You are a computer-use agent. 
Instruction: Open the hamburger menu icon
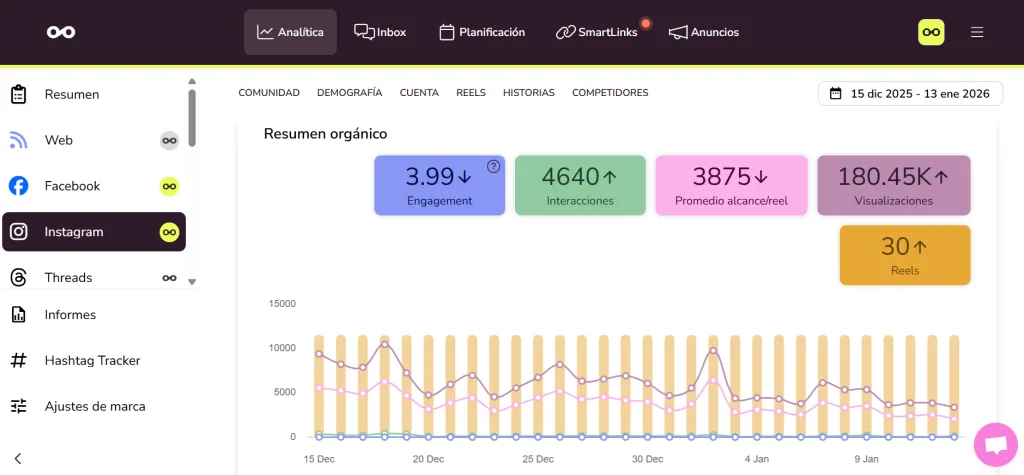point(977,32)
